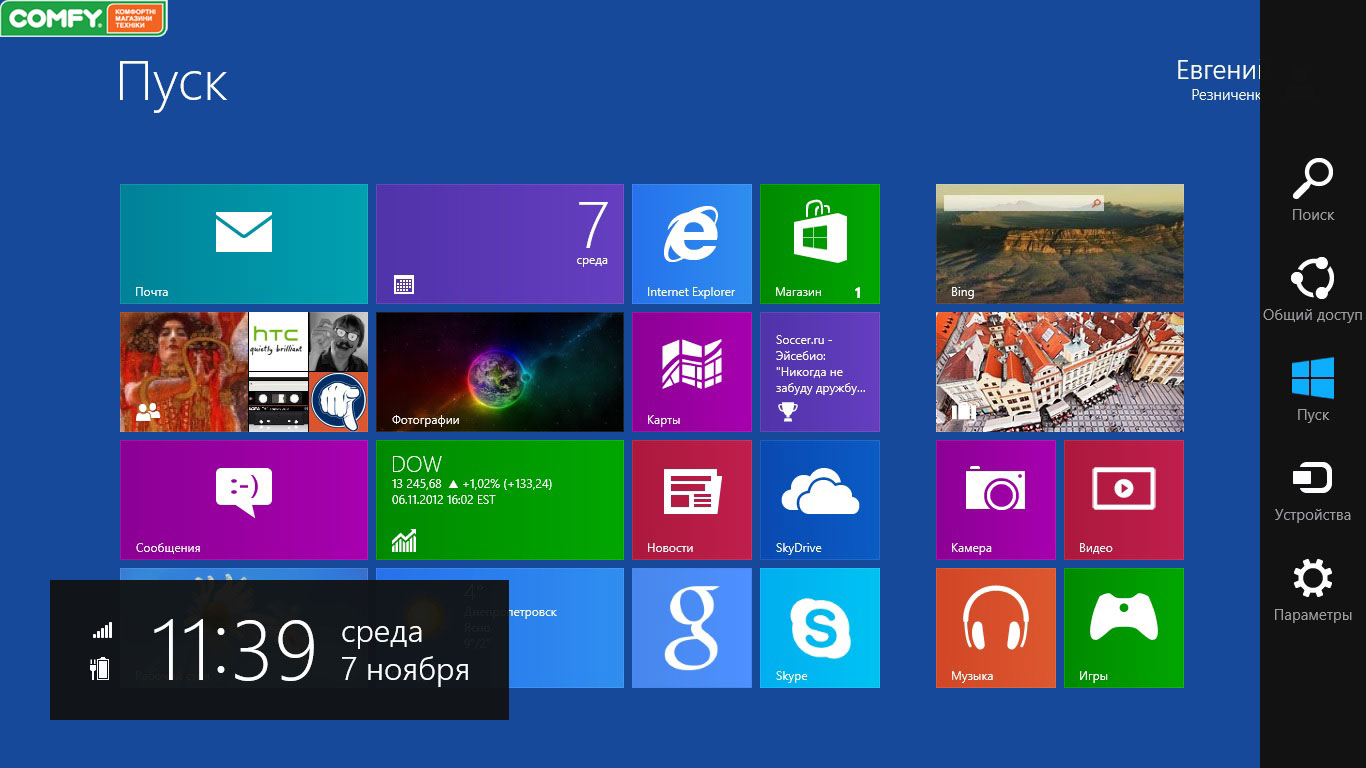This screenshot has height=768, width=1366.
Task: Open the travel tile with city rooftops
Action: coord(1060,372)
